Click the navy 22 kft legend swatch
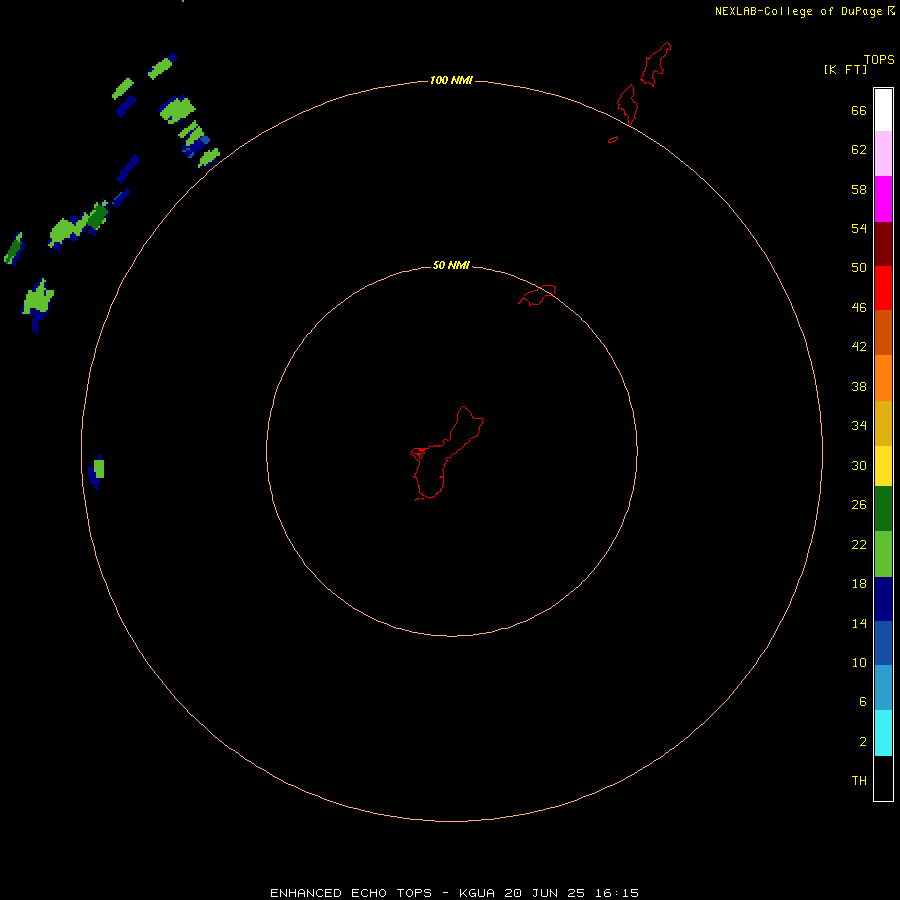900x900 pixels. point(883,599)
